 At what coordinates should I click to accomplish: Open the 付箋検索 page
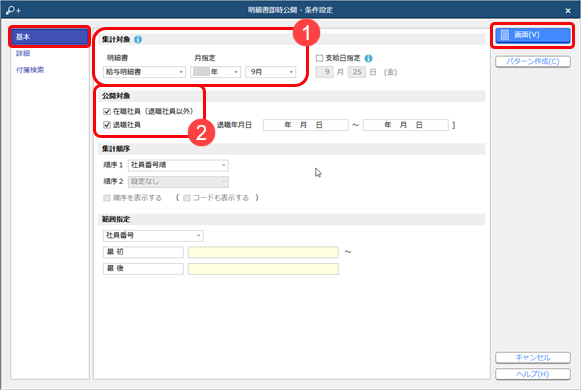tap(30, 70)
